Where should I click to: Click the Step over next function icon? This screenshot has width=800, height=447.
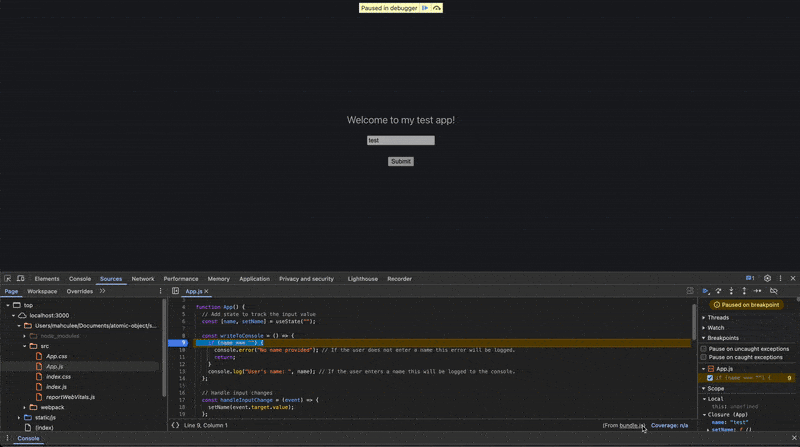point(718,291)
